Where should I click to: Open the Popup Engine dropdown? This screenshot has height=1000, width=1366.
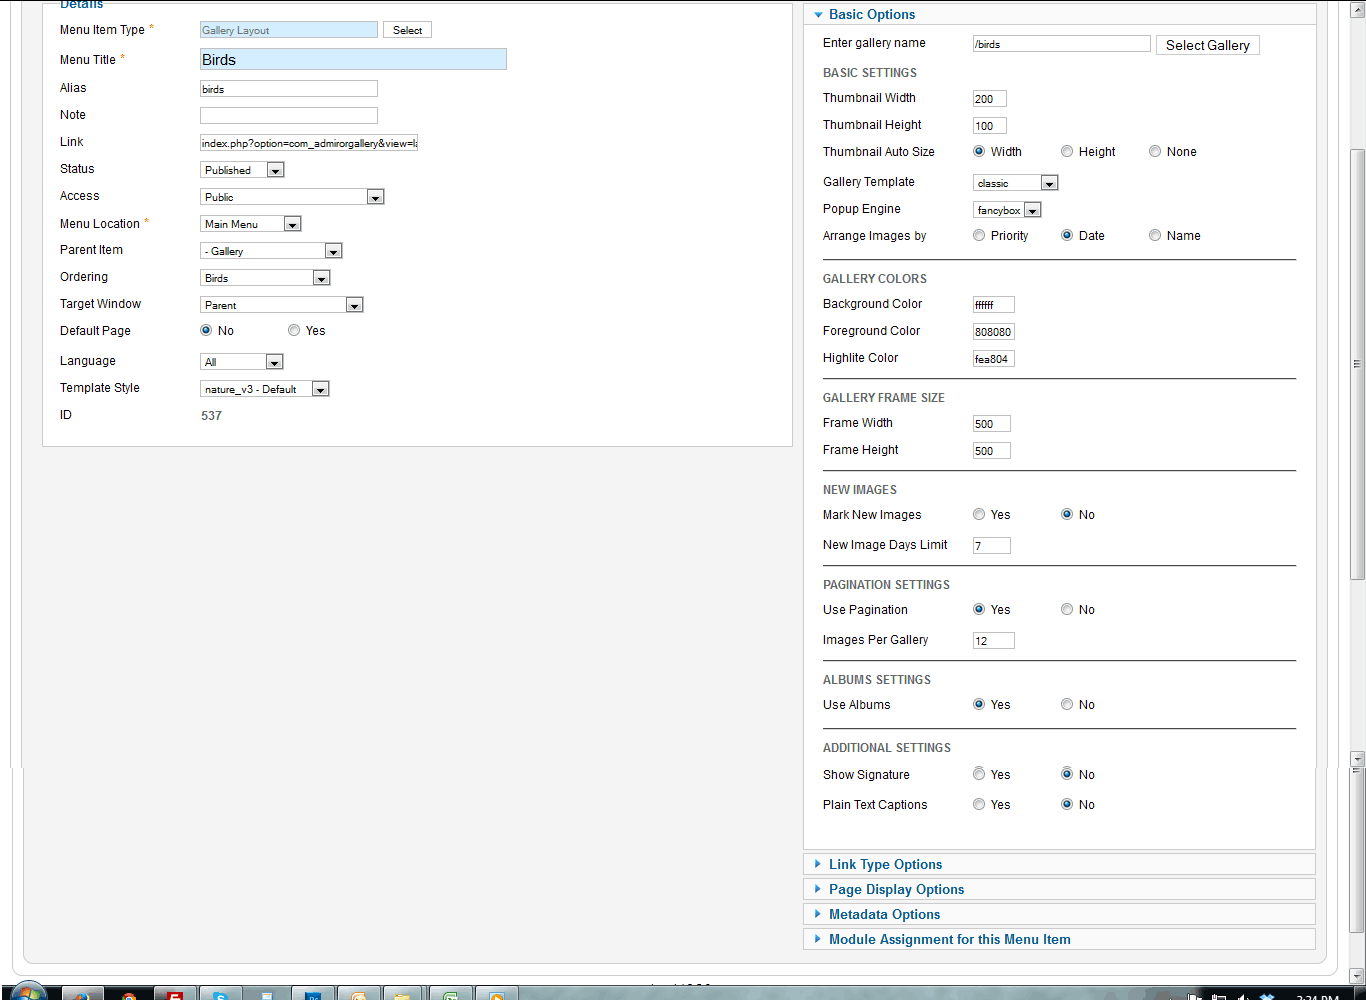1007,210
